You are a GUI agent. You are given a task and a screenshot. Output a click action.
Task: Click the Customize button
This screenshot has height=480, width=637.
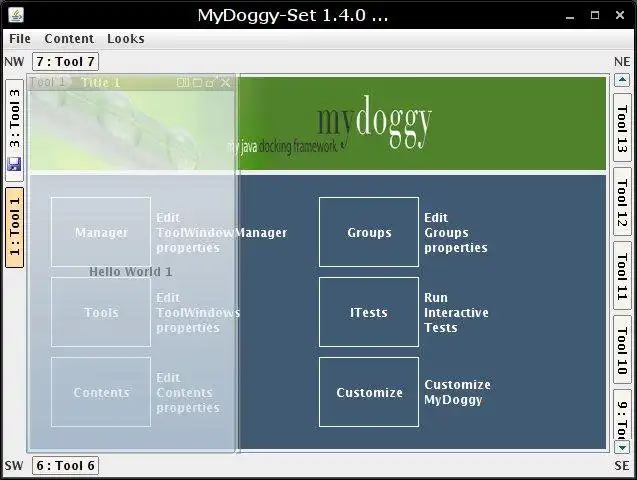[x=369, y=392]
